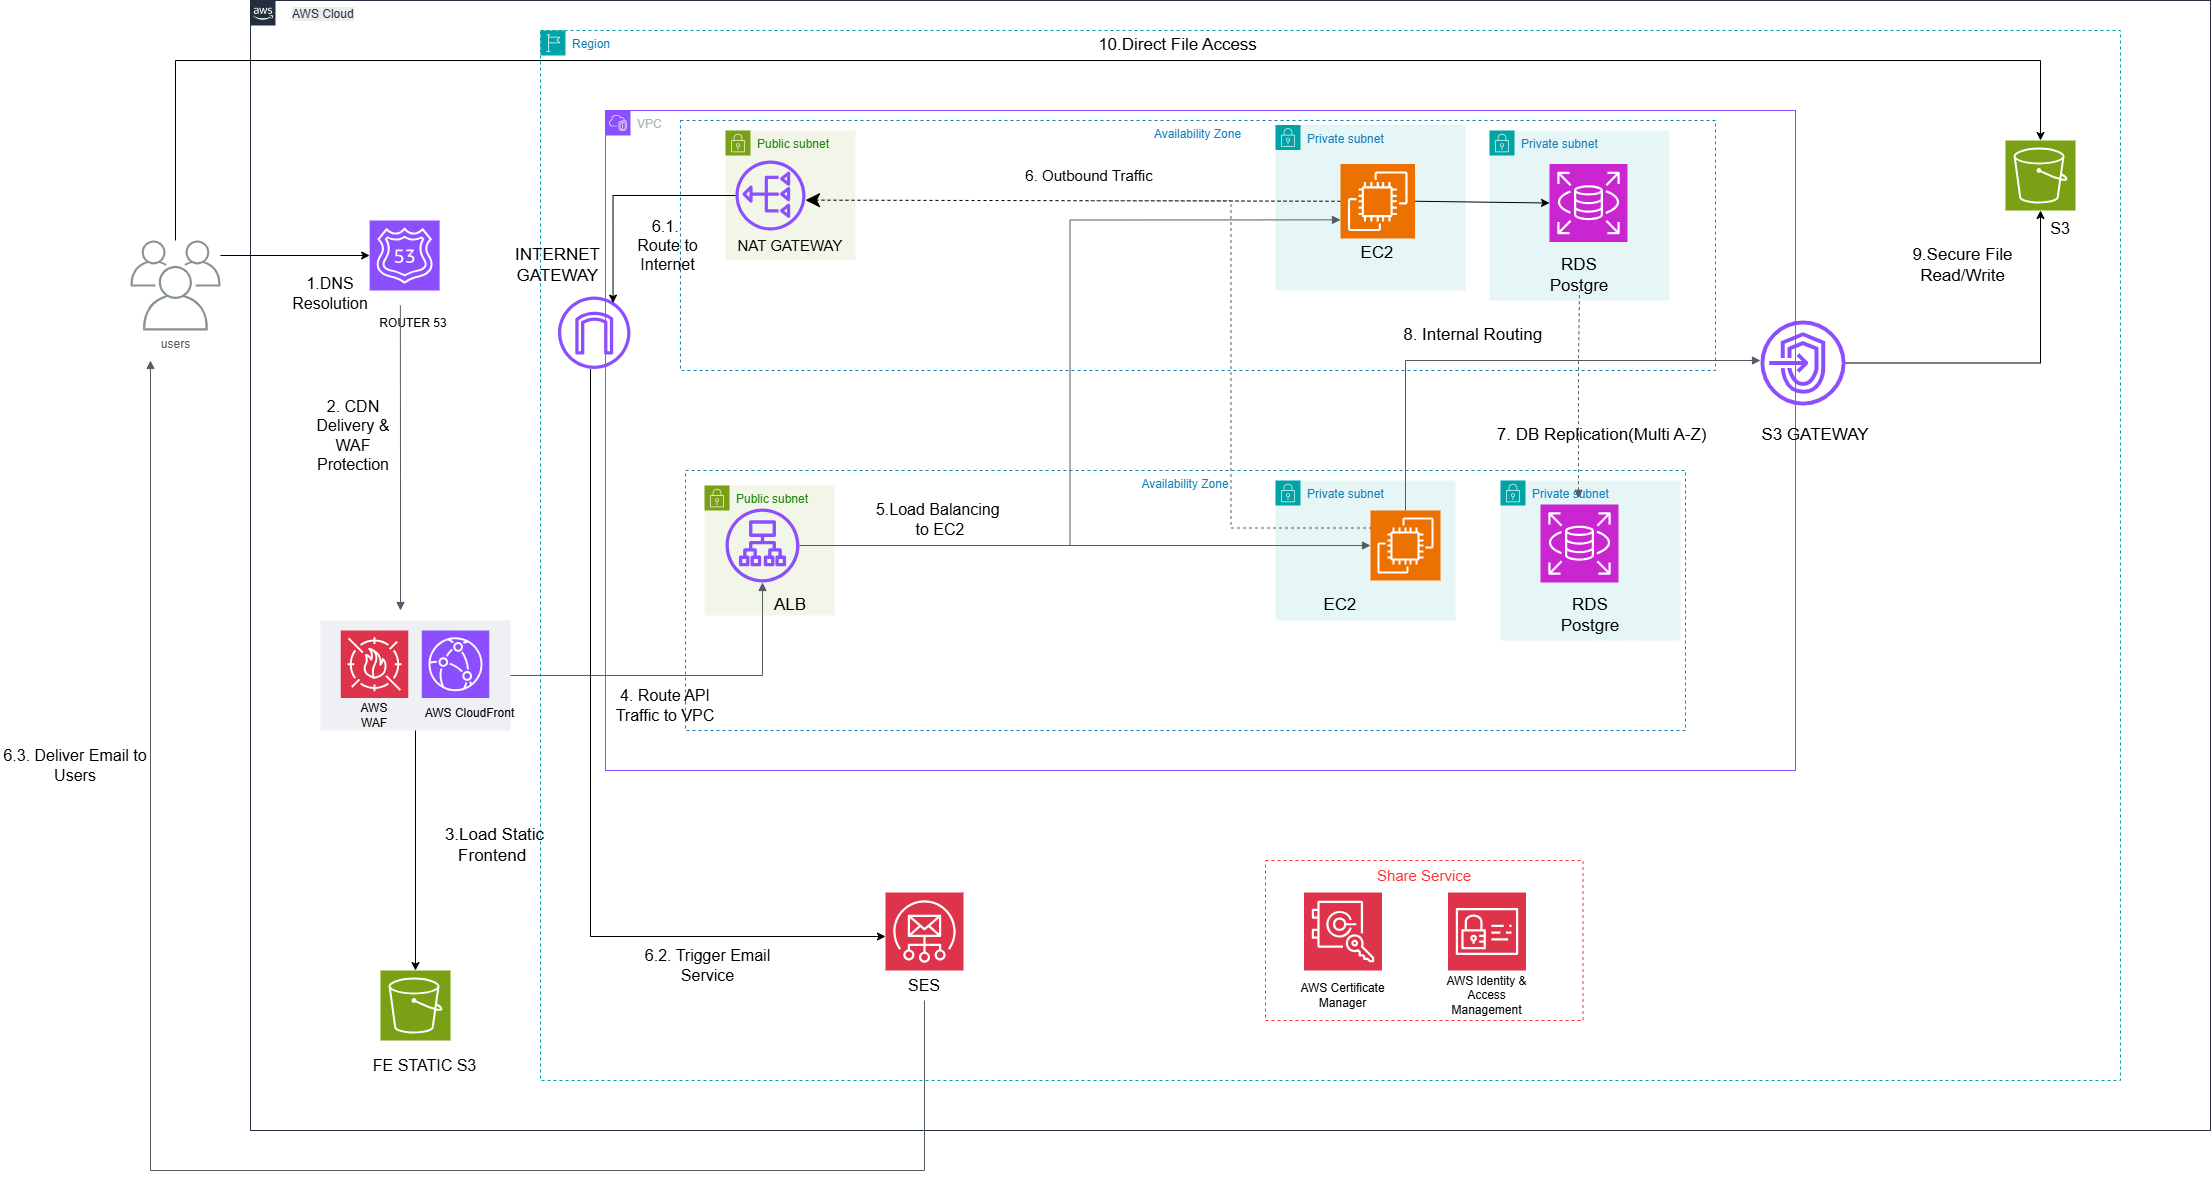The width and height of the screenshot is (2211, 1179).
Task: Click the S3 Gateway endpoint icon
Action: (1803, 363)
